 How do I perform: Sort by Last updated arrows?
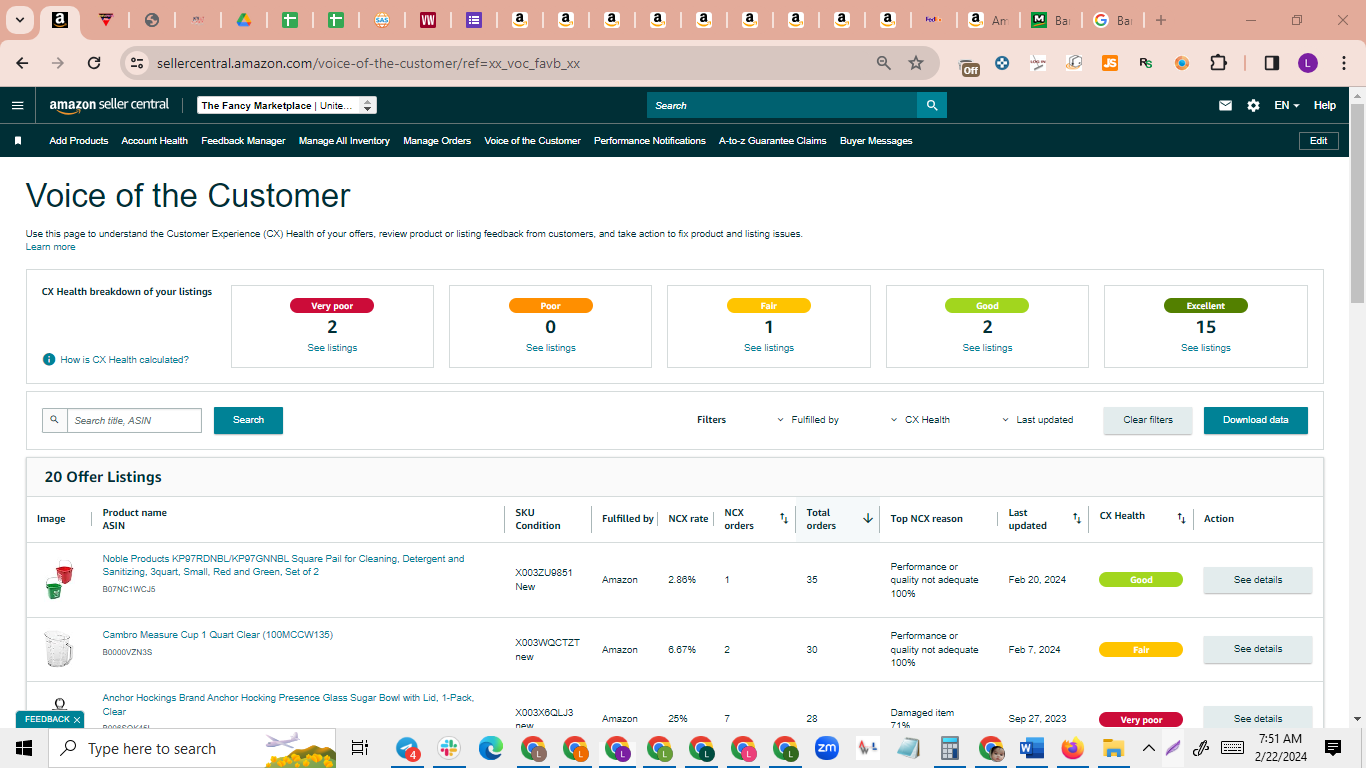[x=1077, y=518]
